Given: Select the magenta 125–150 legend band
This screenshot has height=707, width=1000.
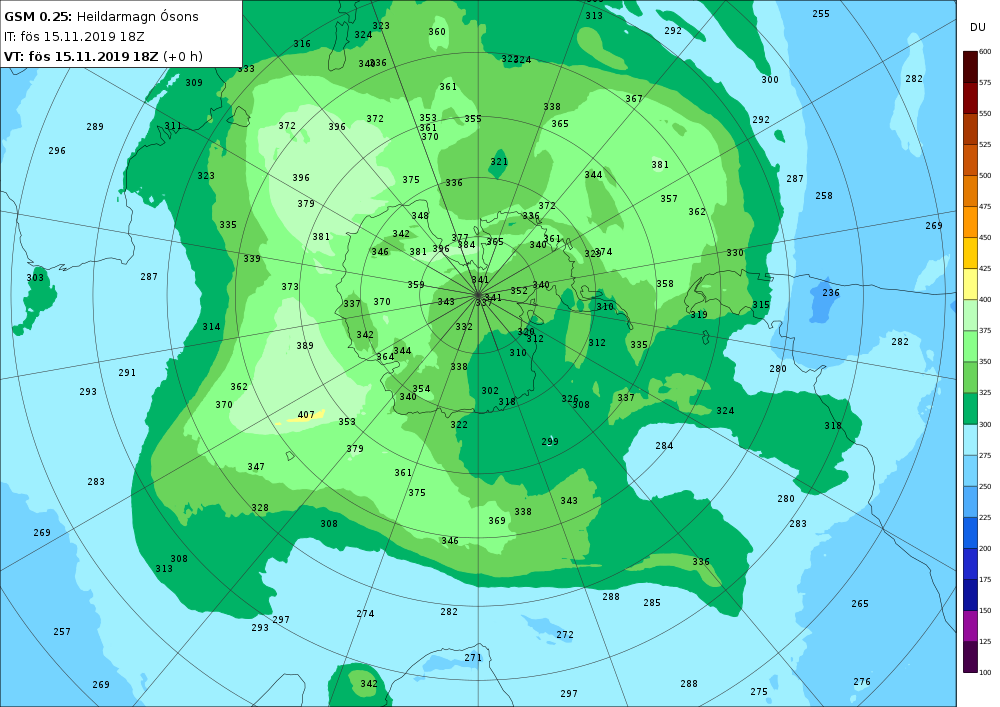Looking at the screenshot, I should [970, 626].
